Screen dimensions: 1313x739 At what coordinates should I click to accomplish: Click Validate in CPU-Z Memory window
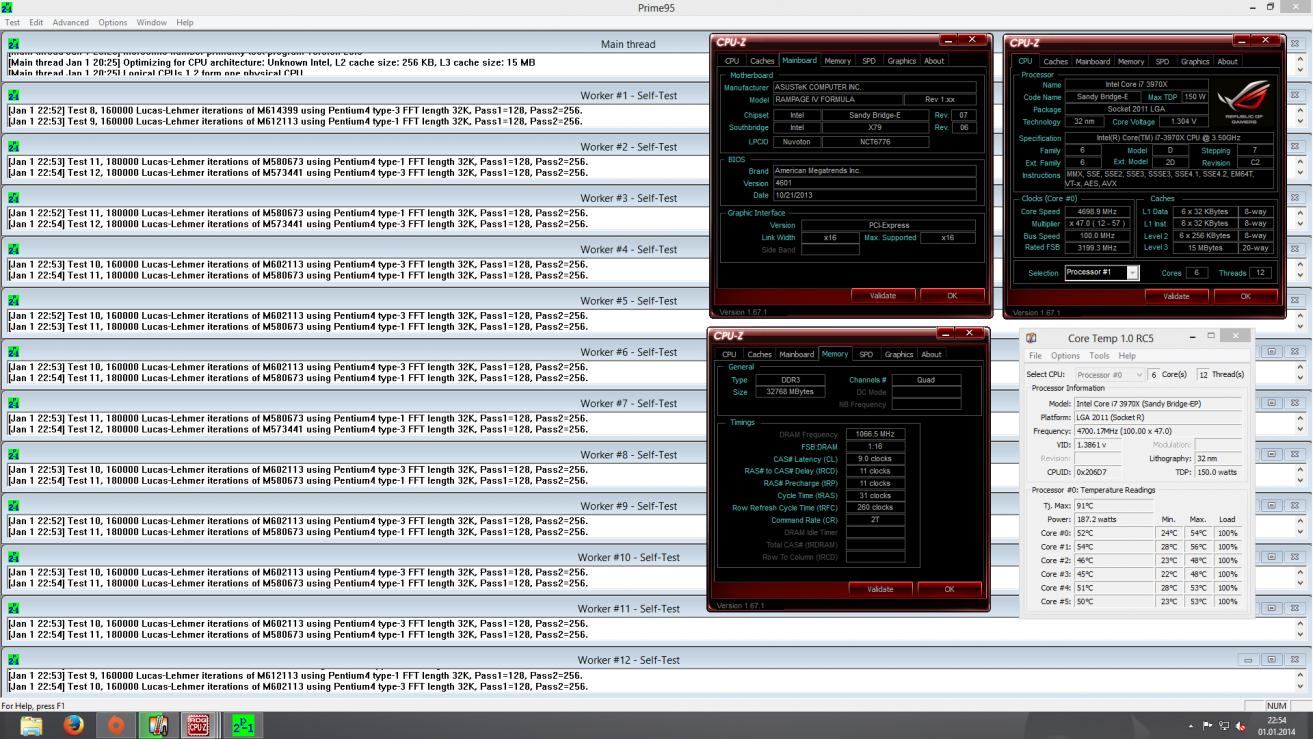880,589
